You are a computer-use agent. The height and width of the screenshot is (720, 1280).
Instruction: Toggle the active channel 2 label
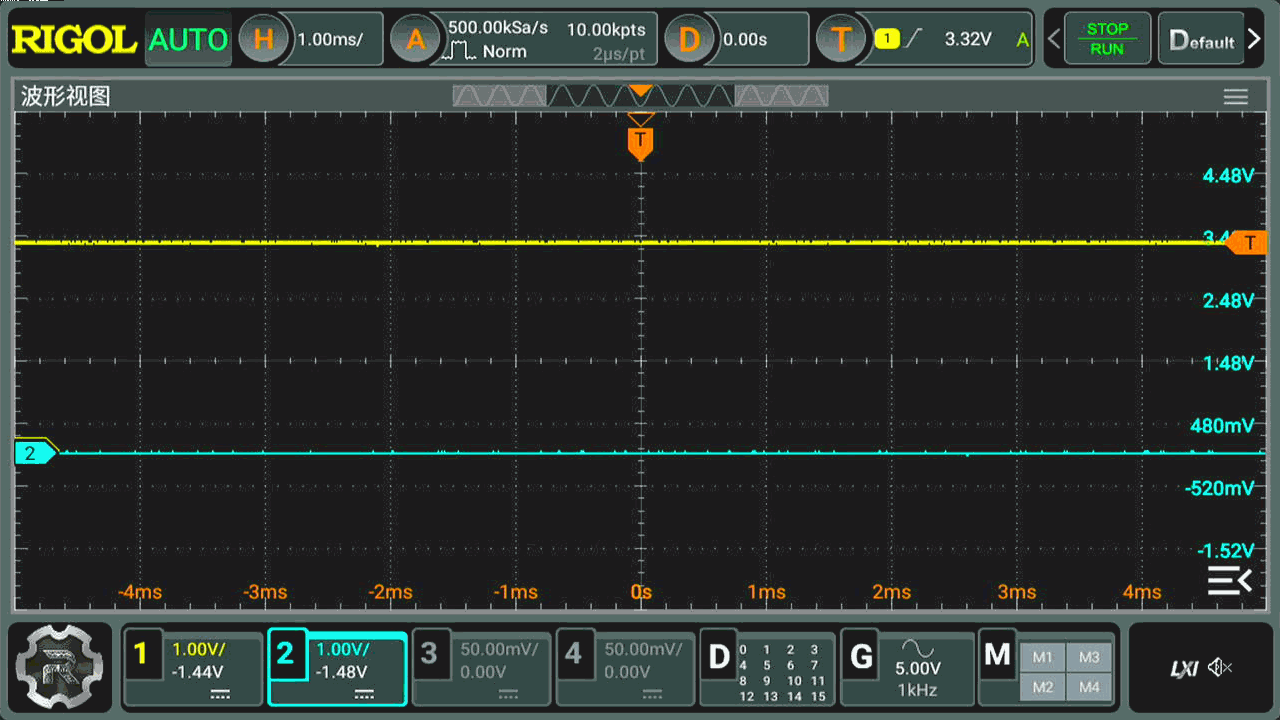coord(285,654)
